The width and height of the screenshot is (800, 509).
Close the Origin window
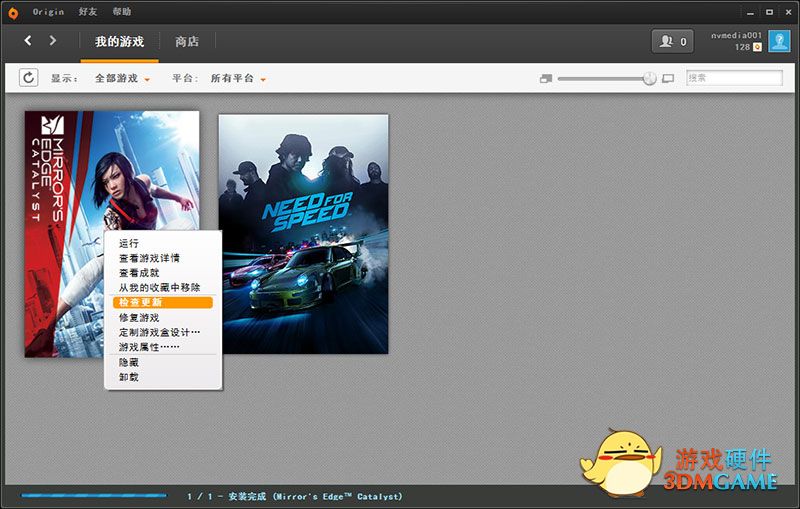(x=788, y=12)
